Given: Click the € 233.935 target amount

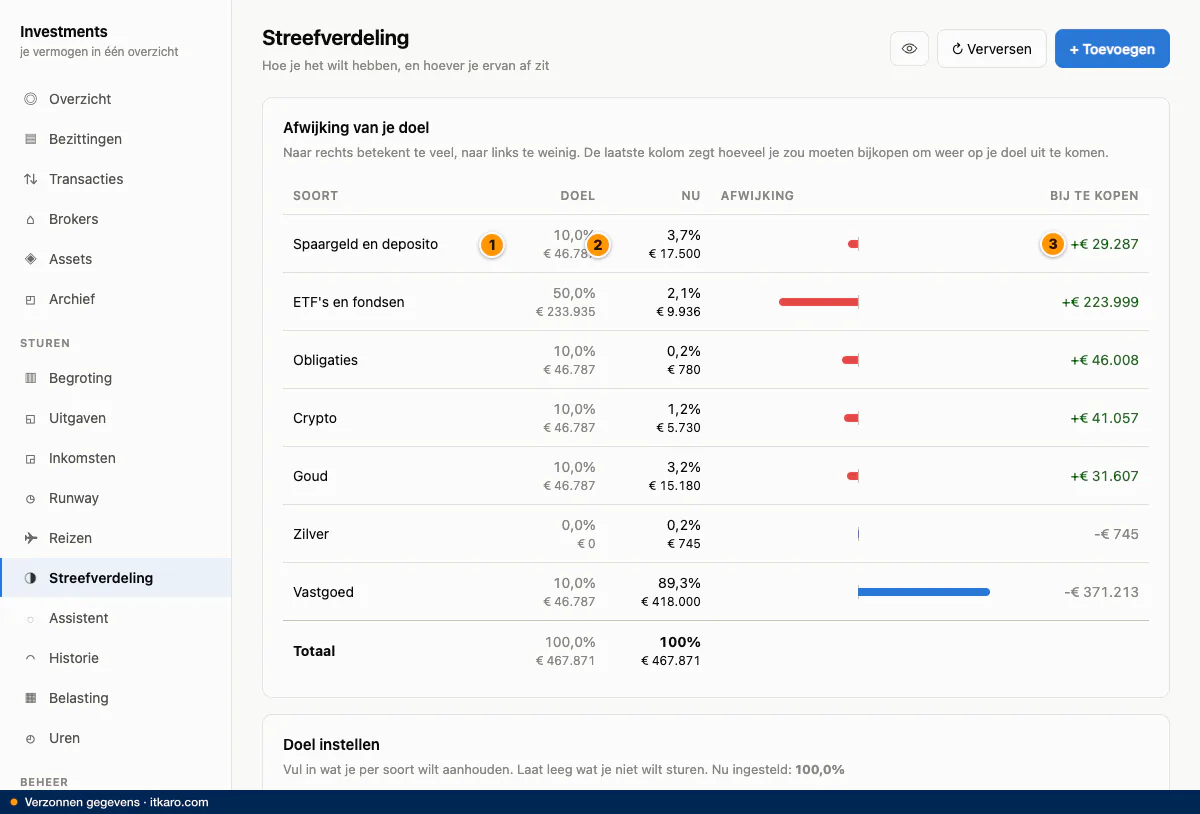Looking at the screenshot, I should 565,312.
